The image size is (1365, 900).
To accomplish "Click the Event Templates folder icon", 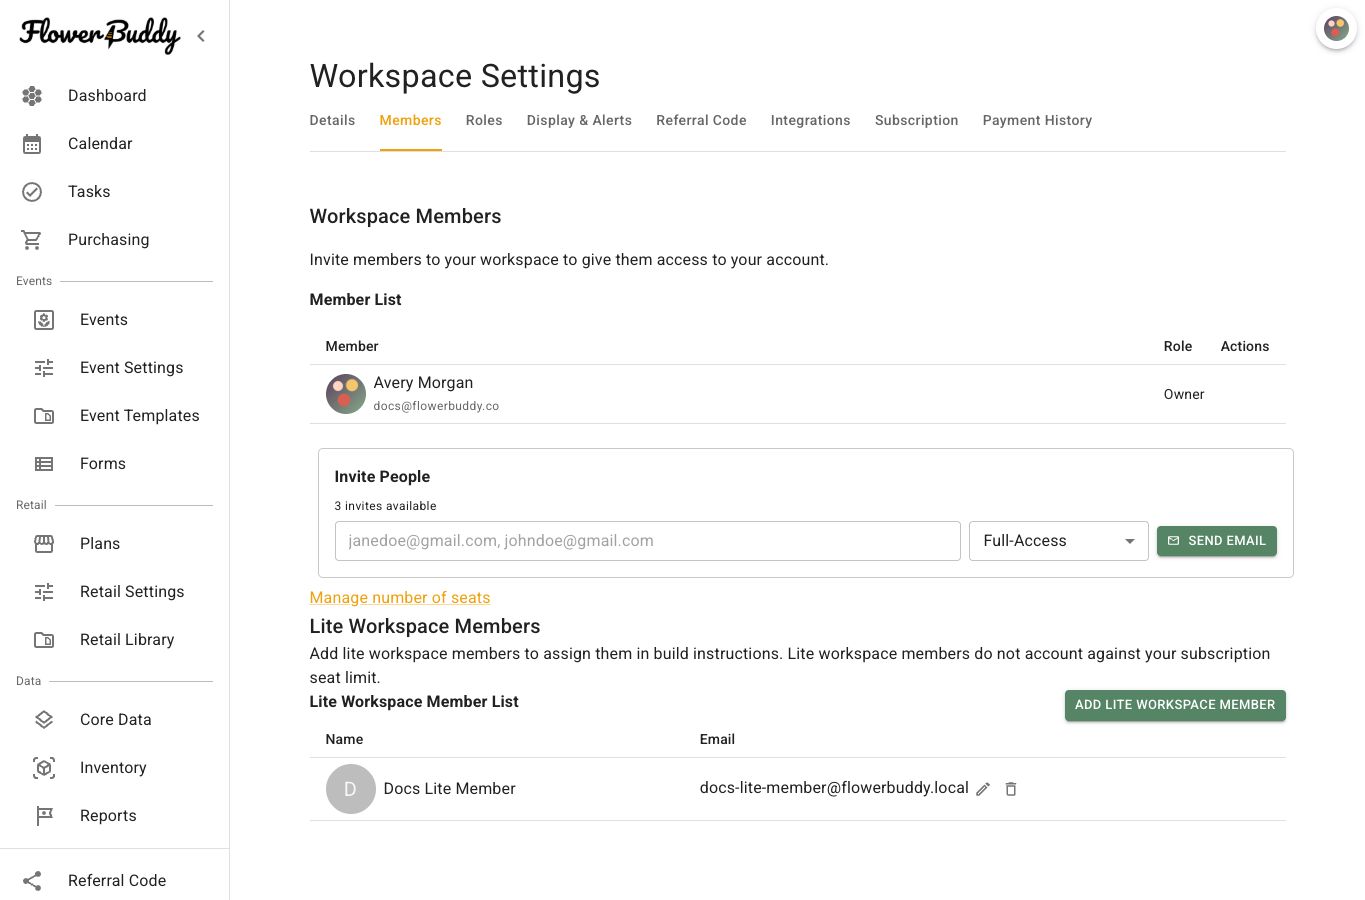I will 44,416.
